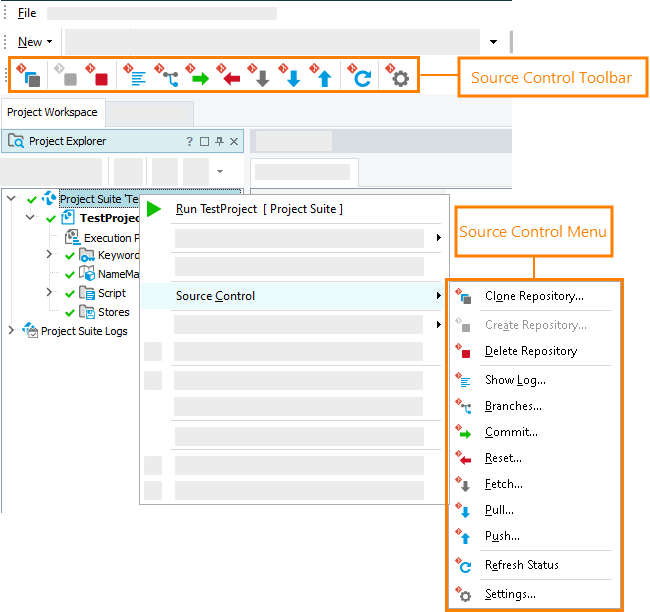Image resolution: width=650 pixels, height=612 pixels.
Task: Open the File menu
Action: 27,13
